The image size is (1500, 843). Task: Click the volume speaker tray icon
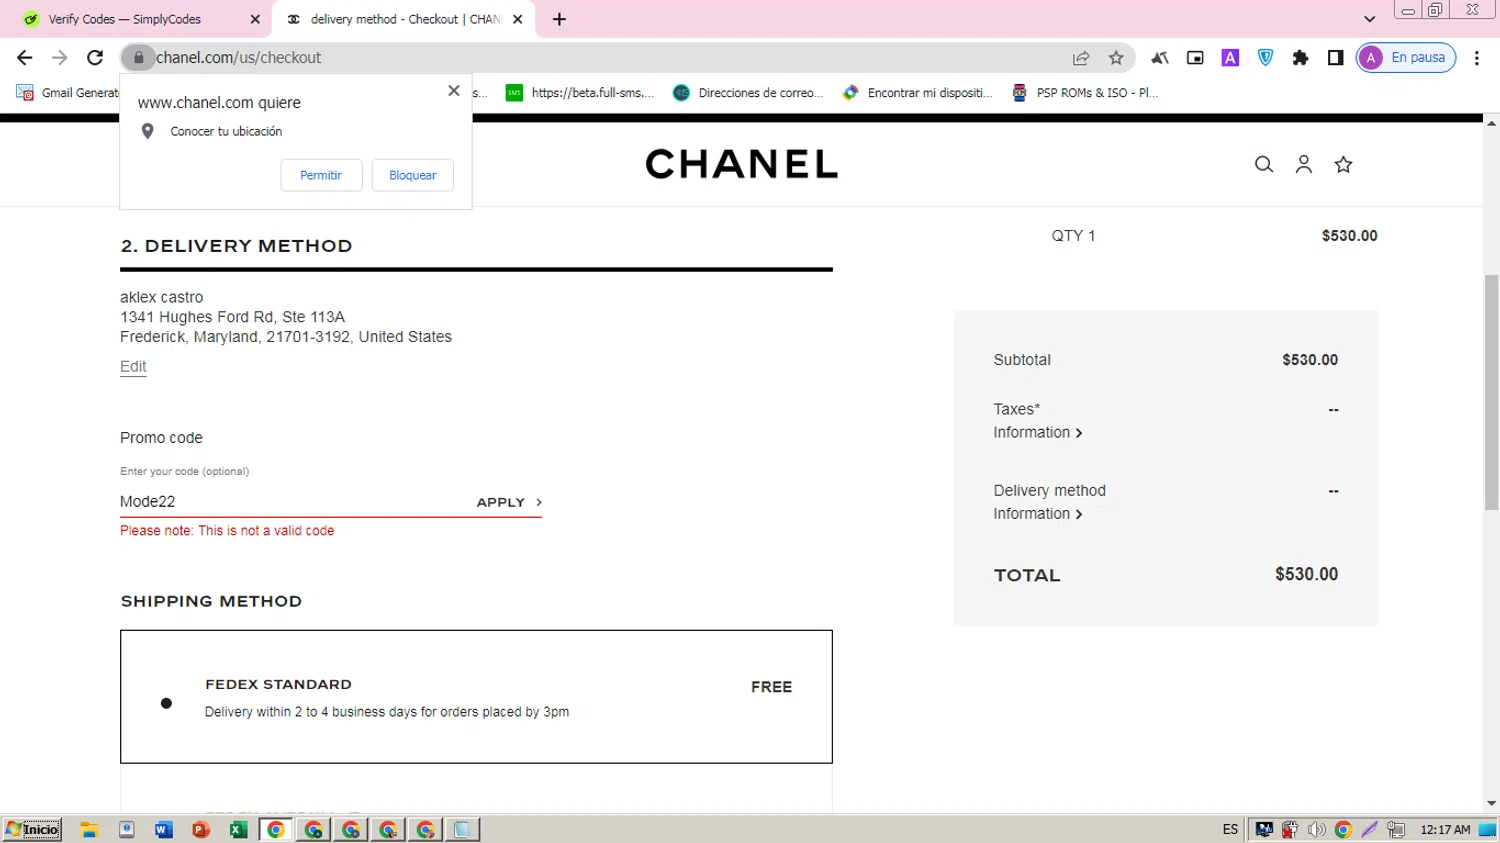coord(1317,829)
